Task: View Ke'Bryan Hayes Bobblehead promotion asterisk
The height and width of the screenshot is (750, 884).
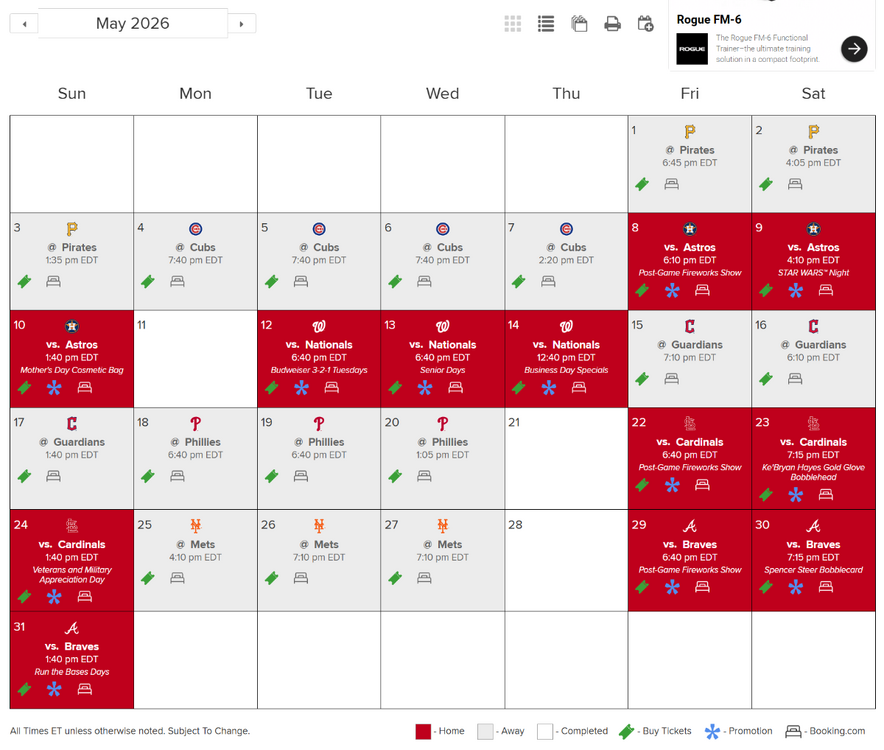Action: tap(795, 495)
